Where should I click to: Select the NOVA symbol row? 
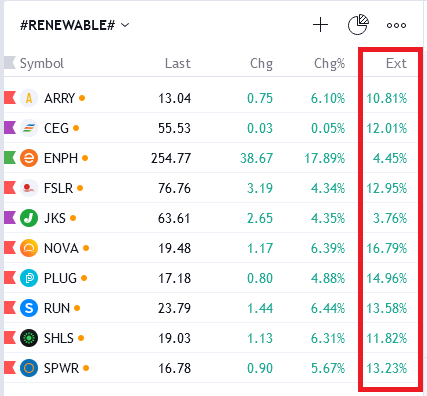click(x=211, y=248)
